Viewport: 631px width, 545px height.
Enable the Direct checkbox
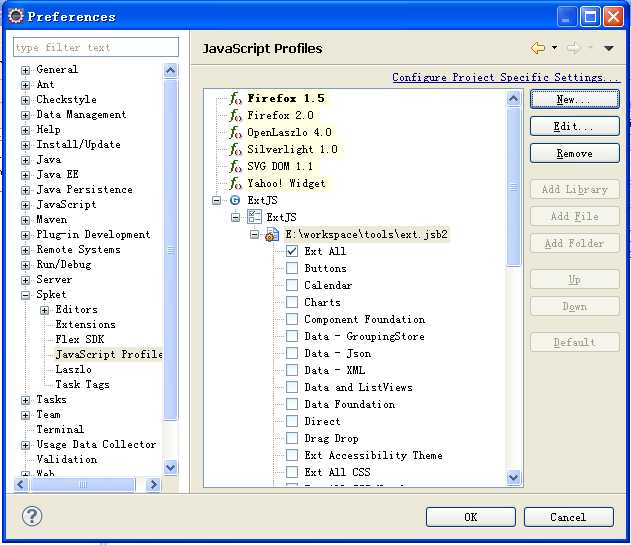pyautogui.click(x=292, y=421)
